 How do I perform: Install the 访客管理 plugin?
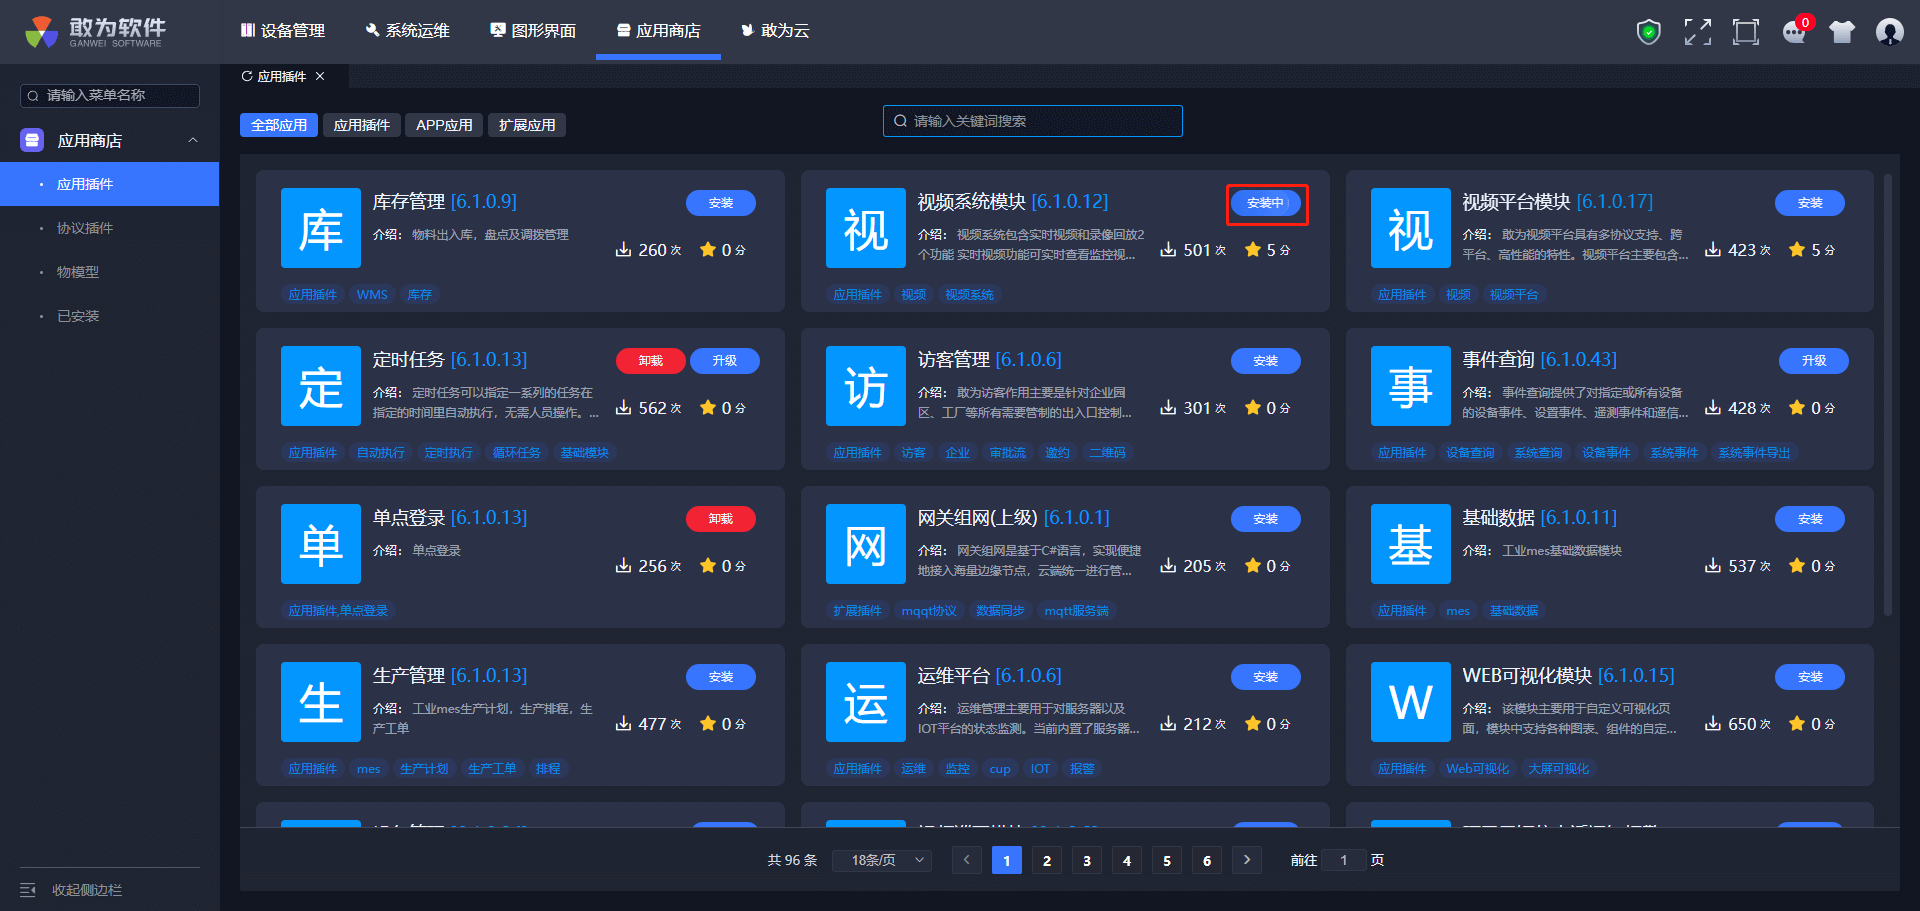1266,361
